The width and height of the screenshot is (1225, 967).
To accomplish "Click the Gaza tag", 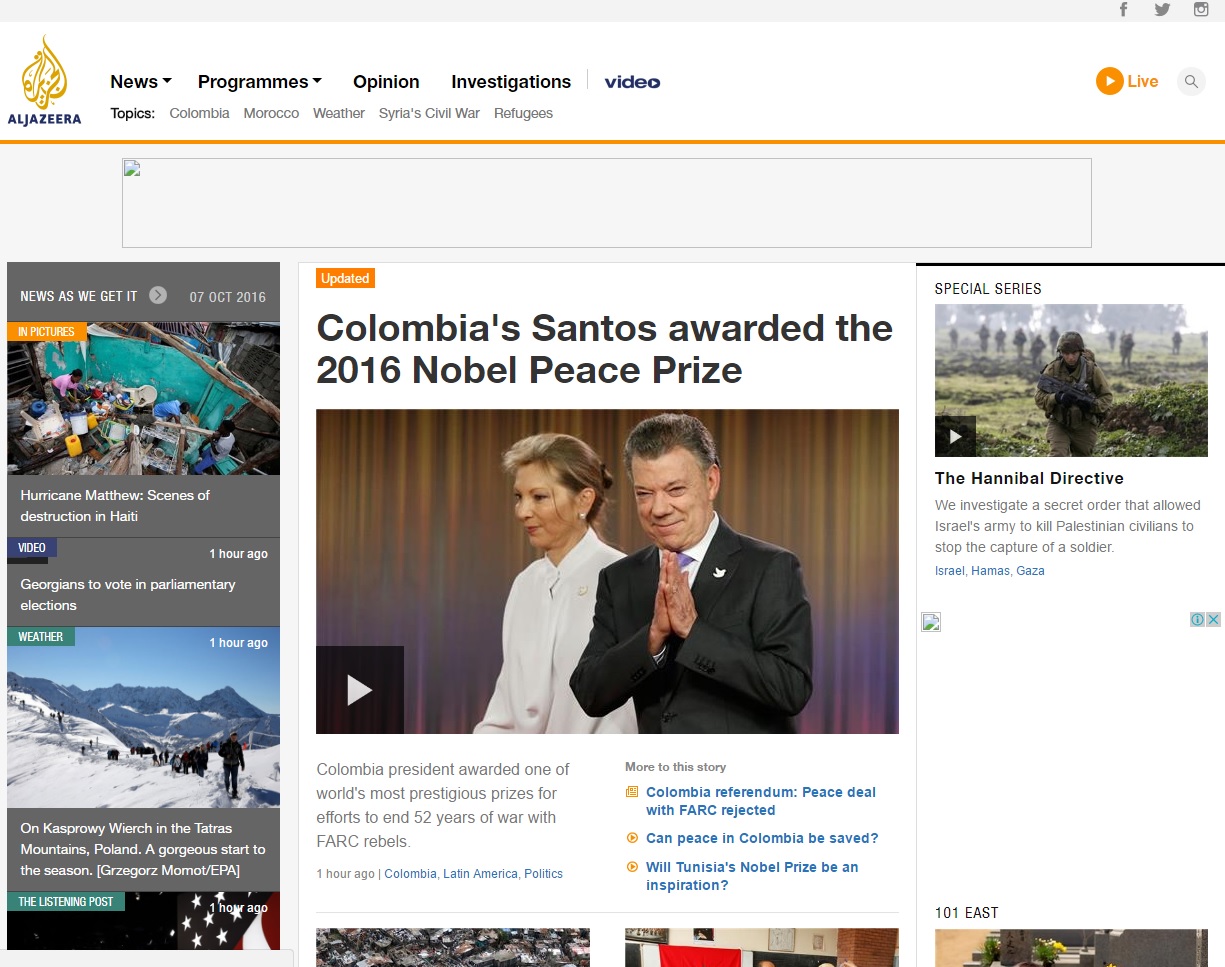I will coord(1030,571).
